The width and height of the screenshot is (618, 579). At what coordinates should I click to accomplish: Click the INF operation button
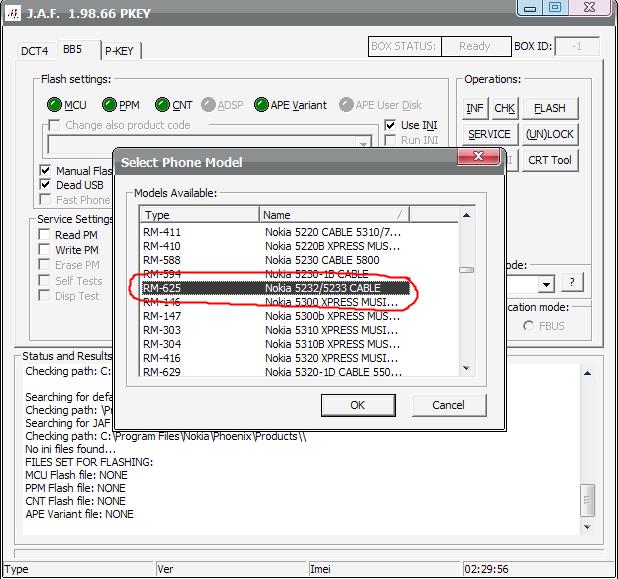click(x=475, y=108)
